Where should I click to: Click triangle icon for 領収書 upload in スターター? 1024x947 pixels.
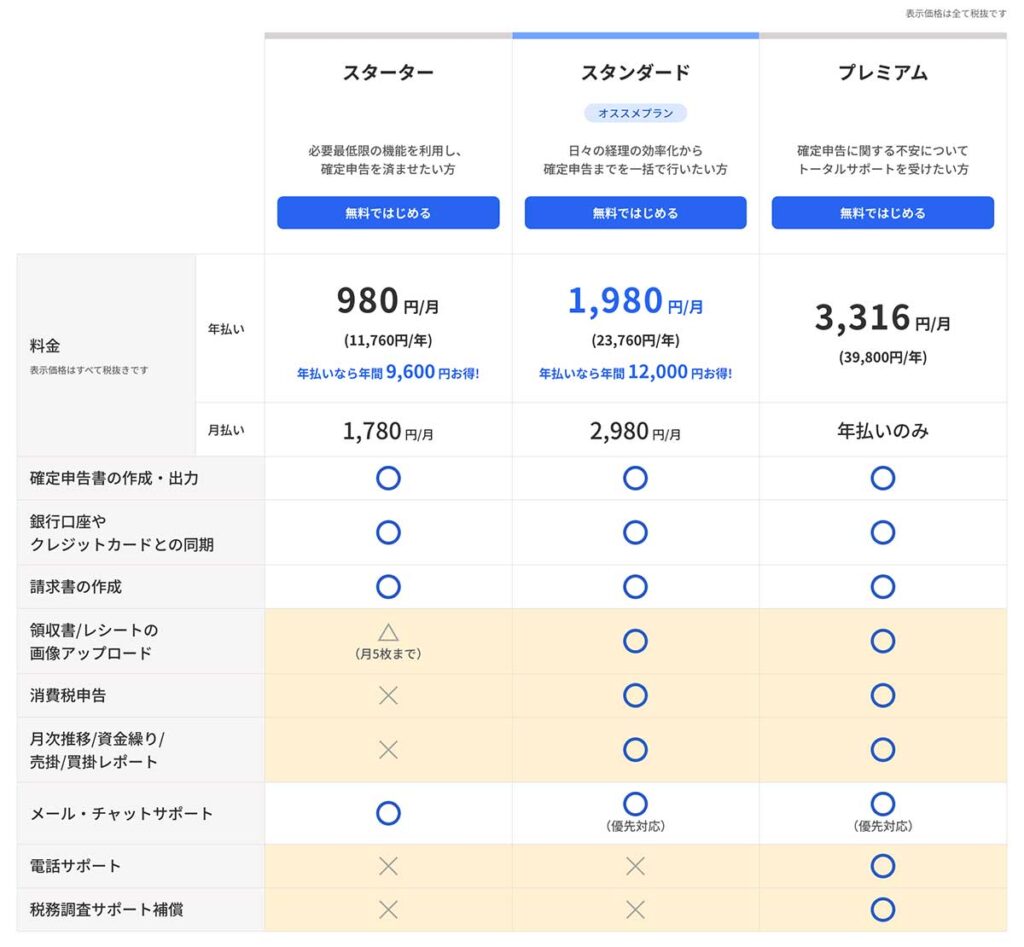click(x=388, y=632)
